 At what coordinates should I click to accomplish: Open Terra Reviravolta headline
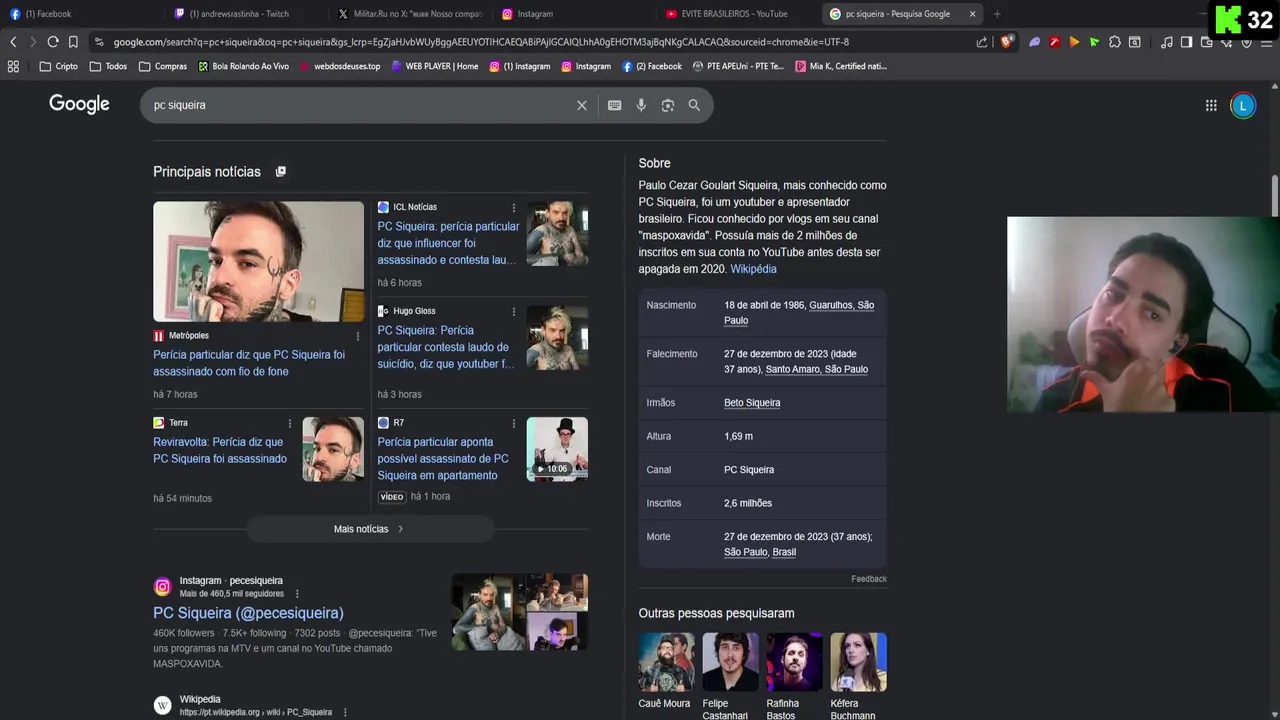[220, 450]
